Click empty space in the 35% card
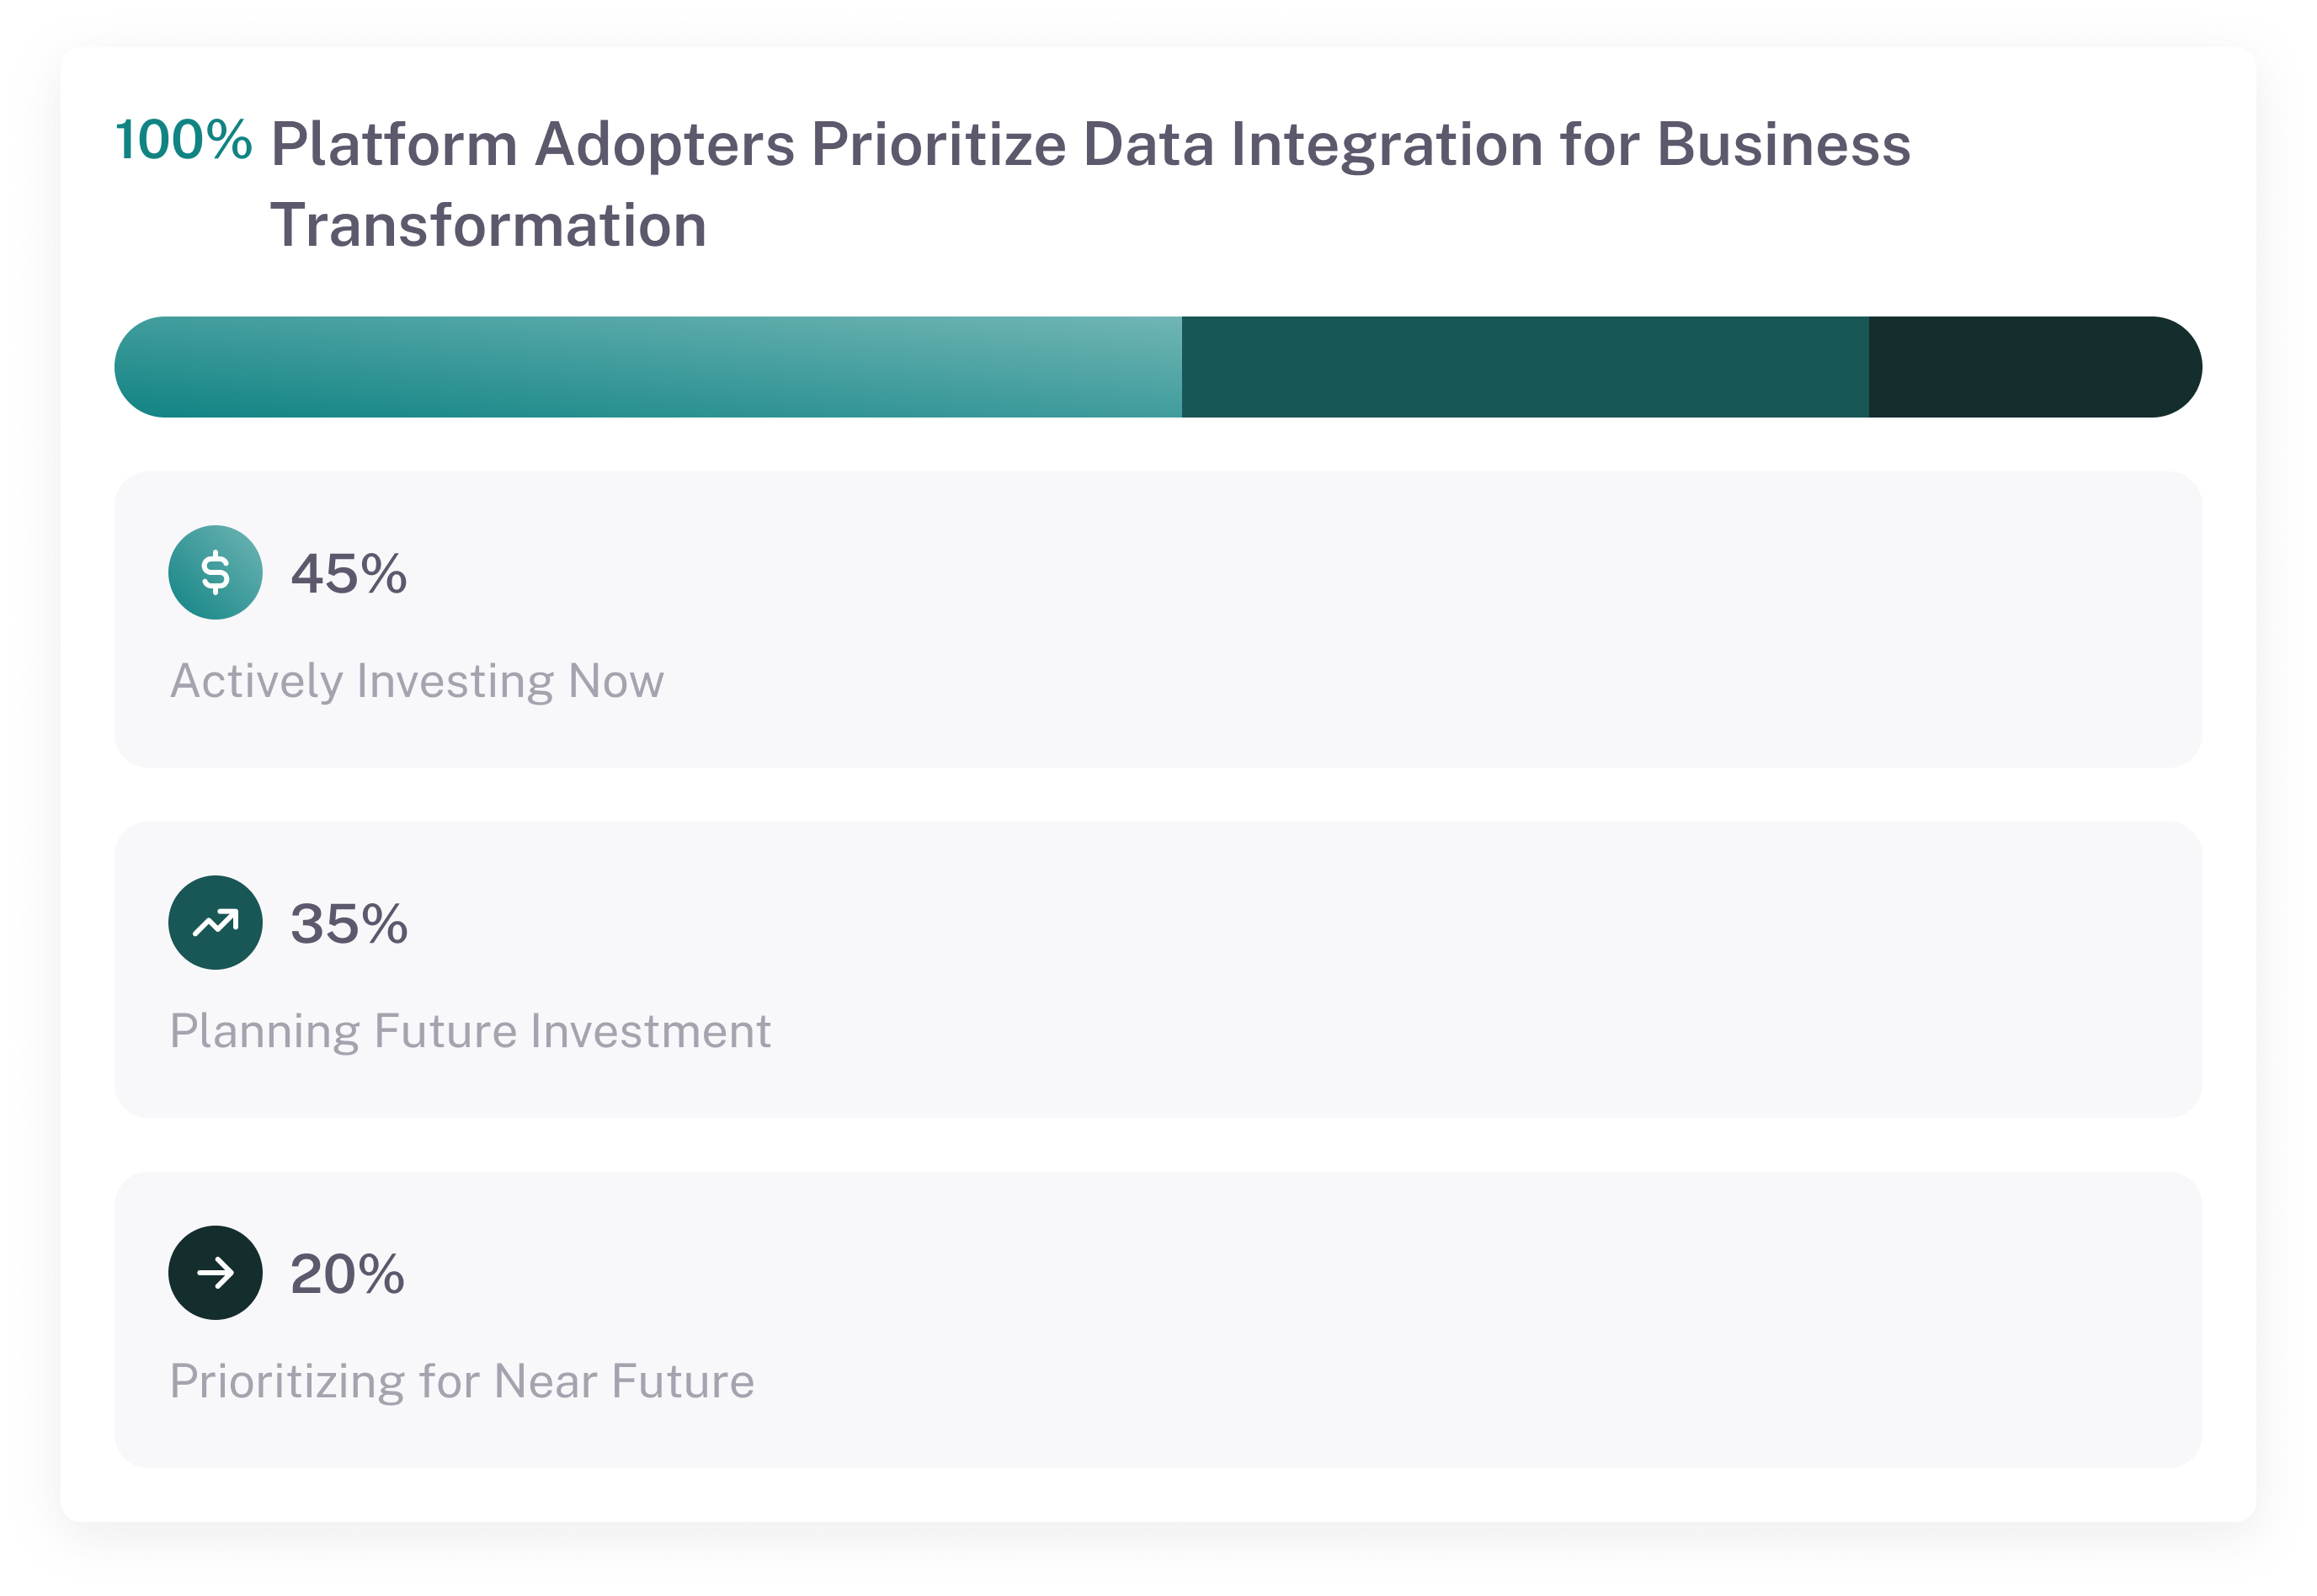 point(1400,970)
